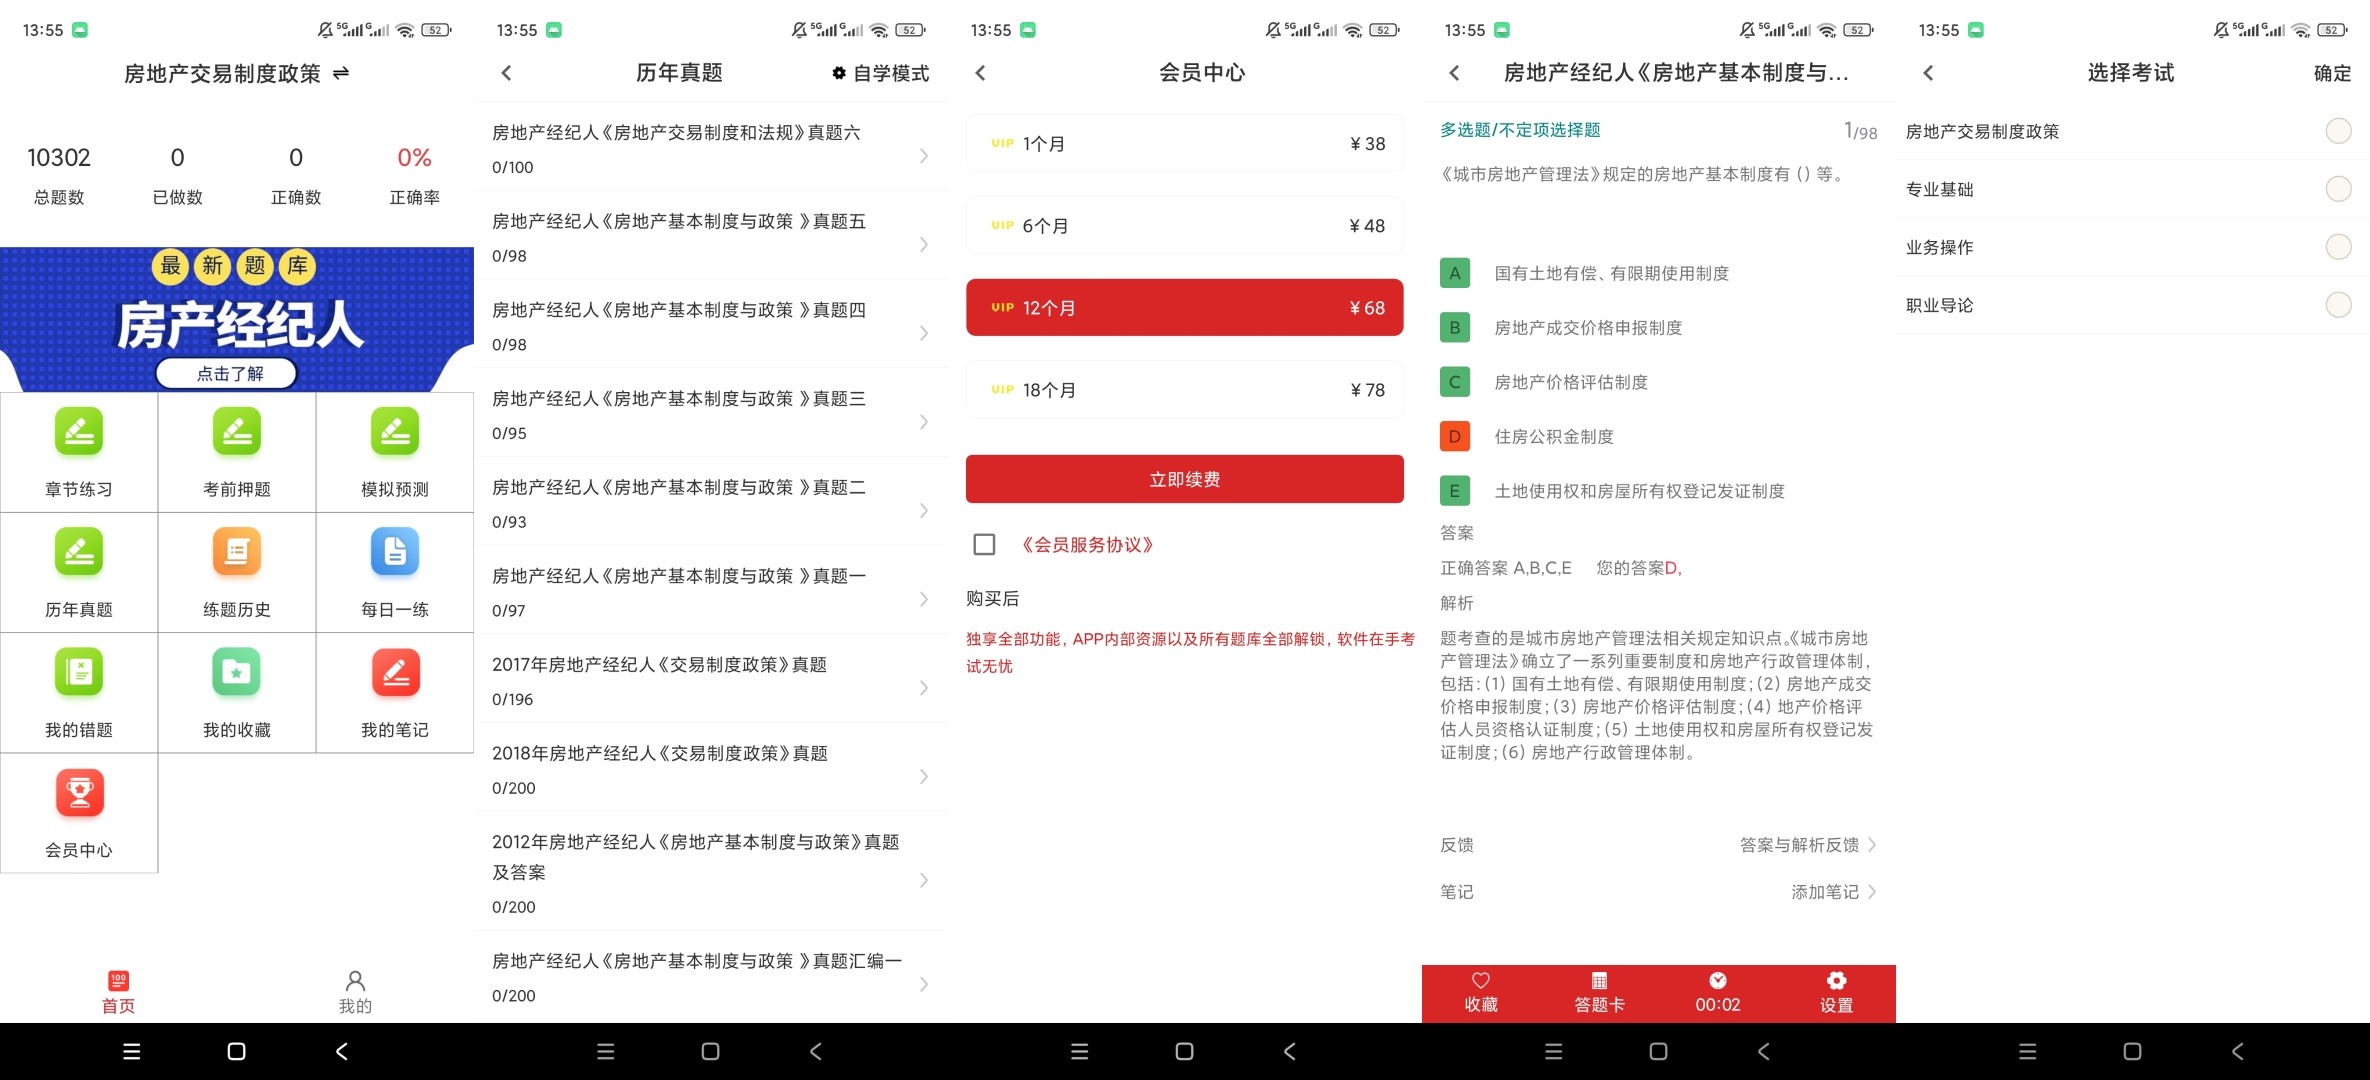2370x1080 pixels.
Task: Select 职业导论 radio button
Action: (x=2338, y=305)
